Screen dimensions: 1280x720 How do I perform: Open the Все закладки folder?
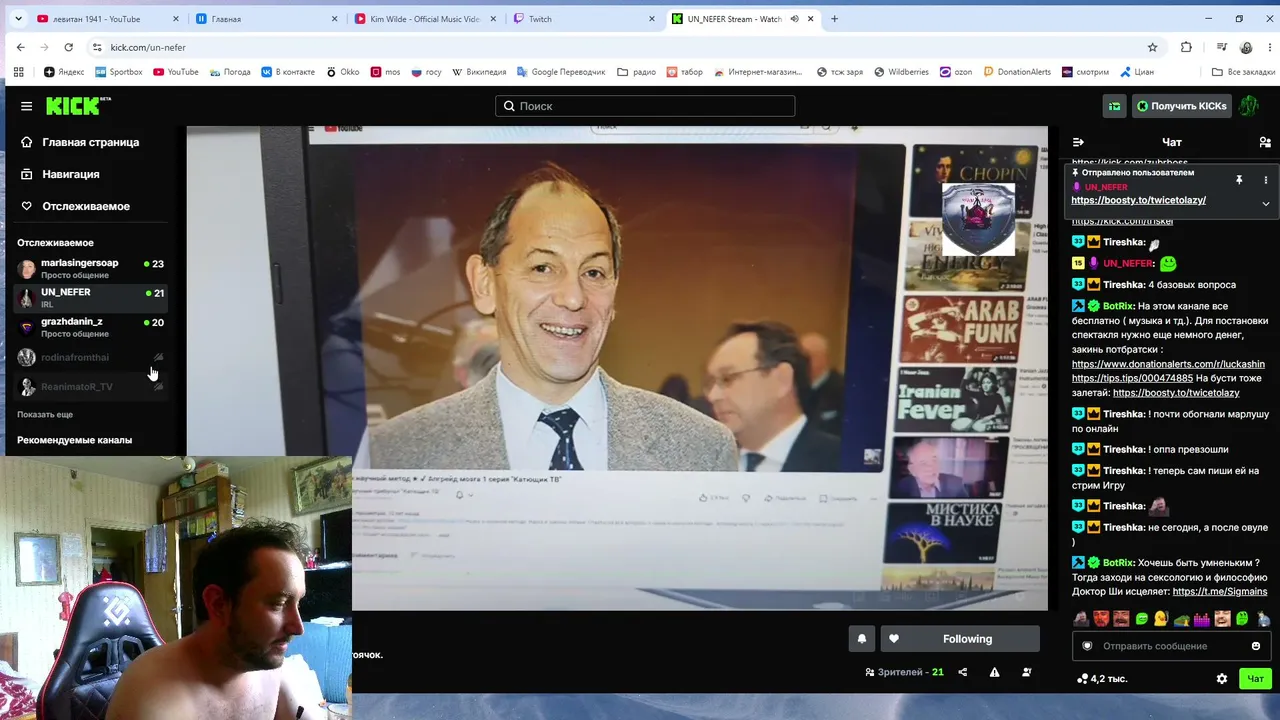pos(1243,72)
